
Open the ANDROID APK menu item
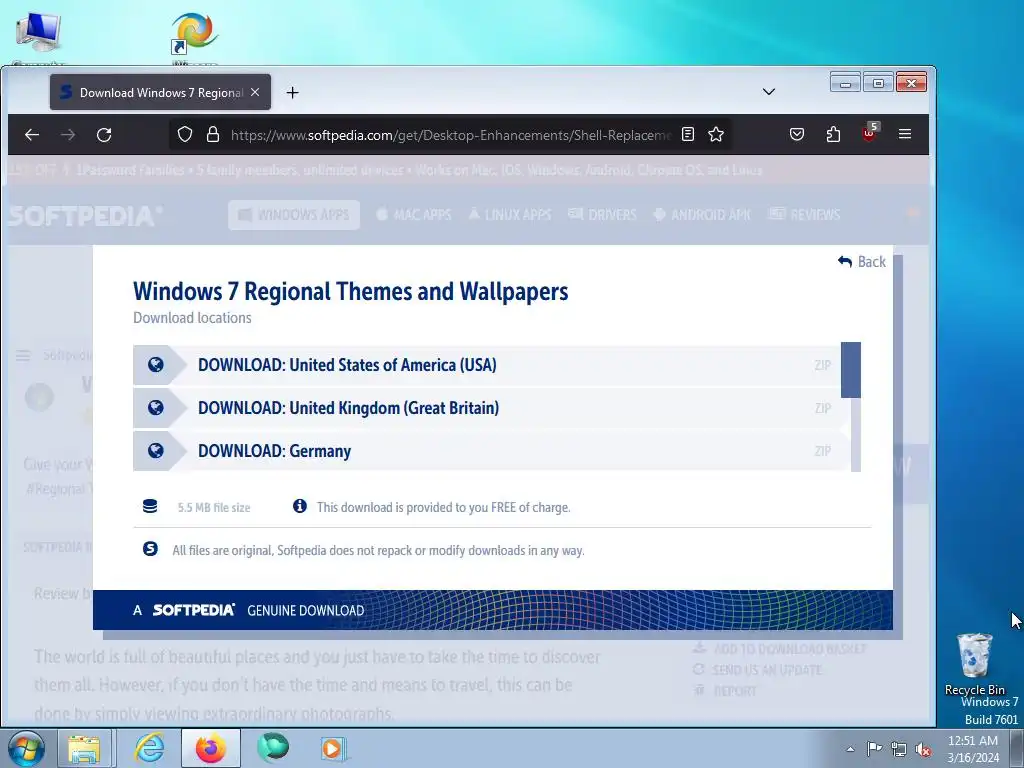[702, 215]
